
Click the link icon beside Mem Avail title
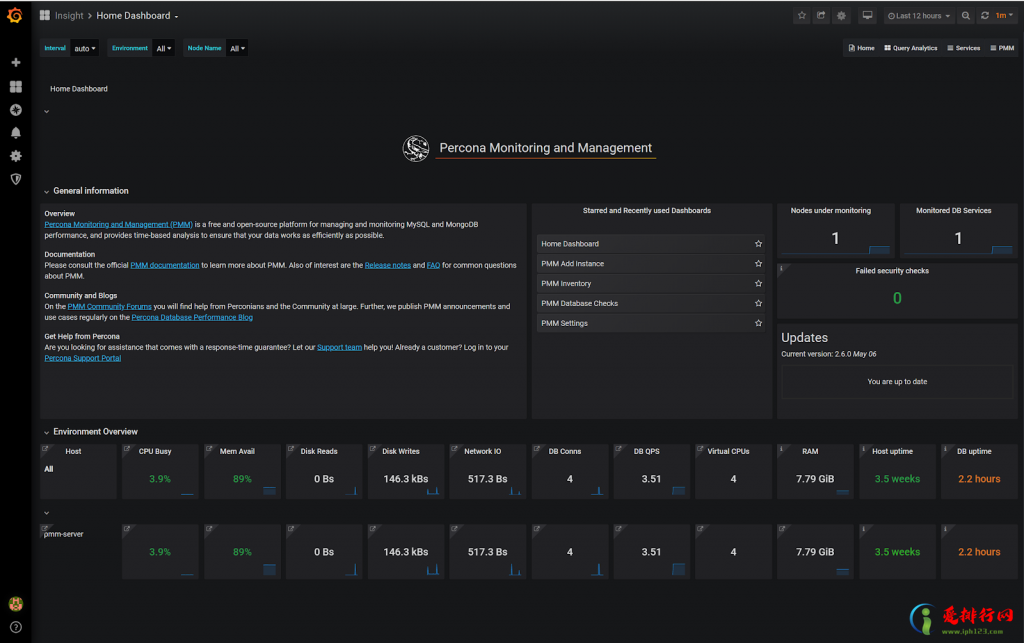209,449
